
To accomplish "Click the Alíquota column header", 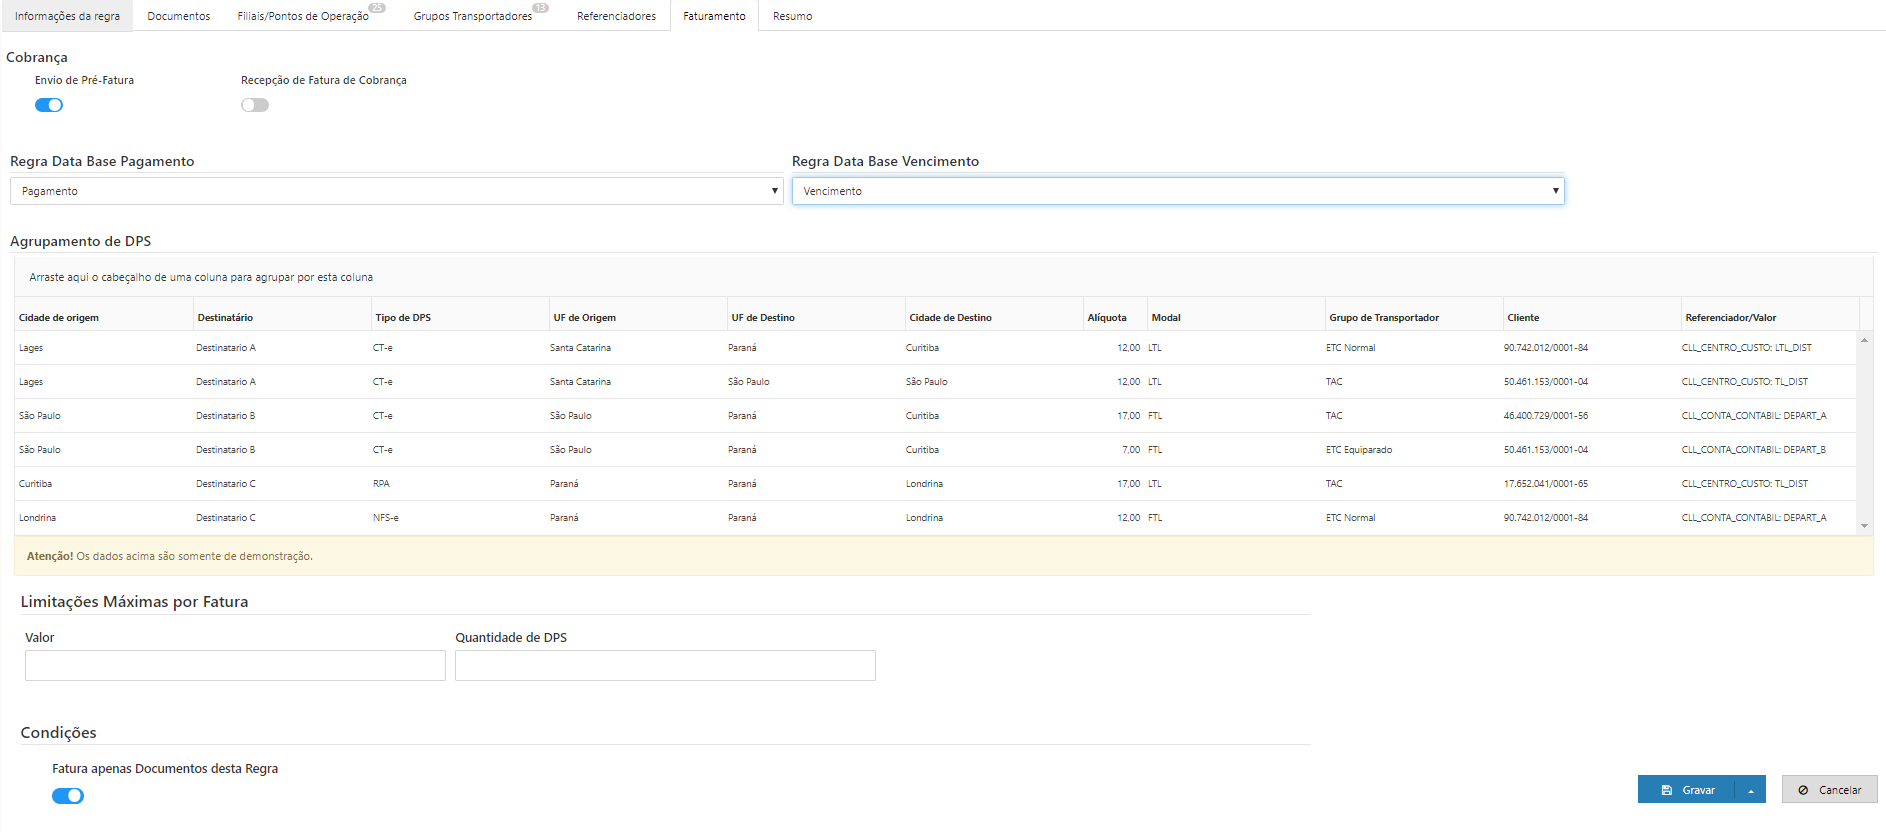I will pos(1107,318).
